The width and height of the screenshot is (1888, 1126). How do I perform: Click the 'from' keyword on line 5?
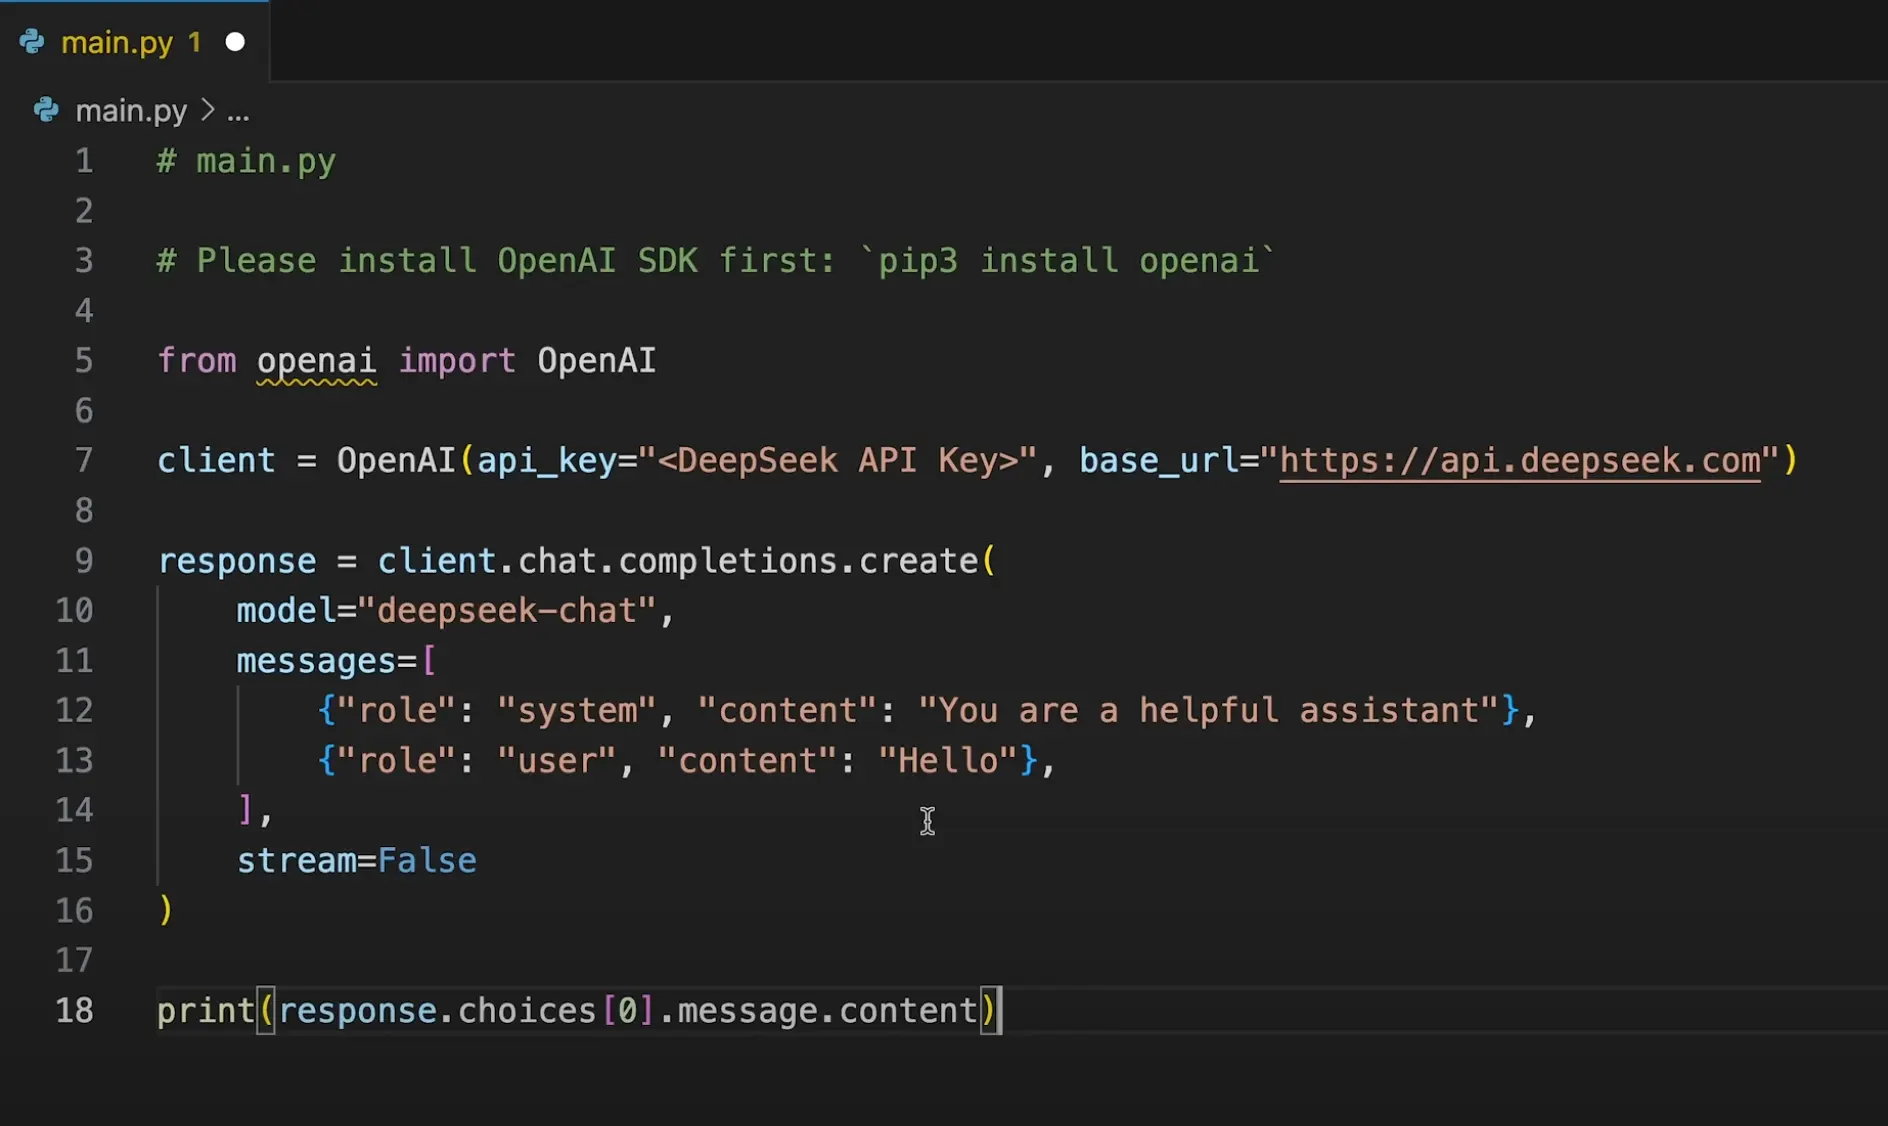pos(197,361)
